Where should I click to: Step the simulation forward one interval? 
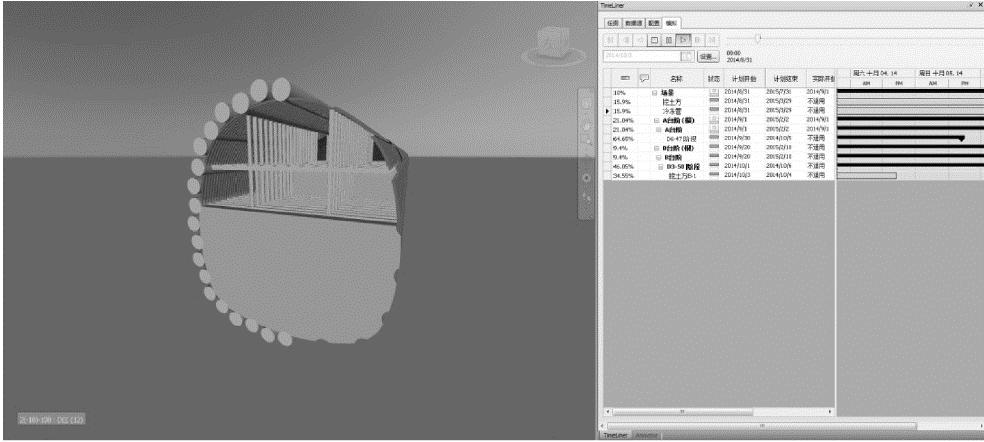pos(698,40)
